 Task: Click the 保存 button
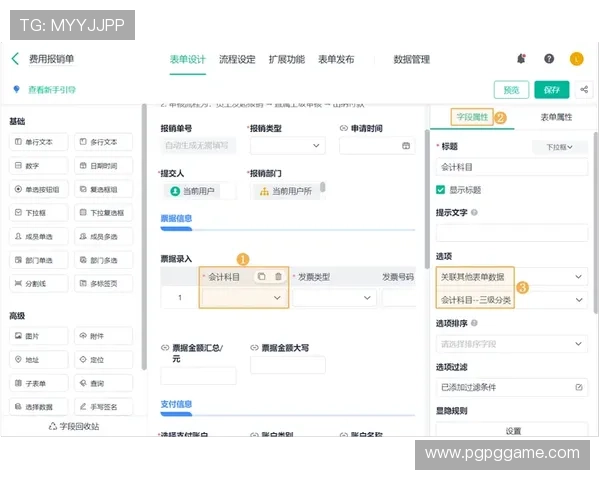pos(552,90)
